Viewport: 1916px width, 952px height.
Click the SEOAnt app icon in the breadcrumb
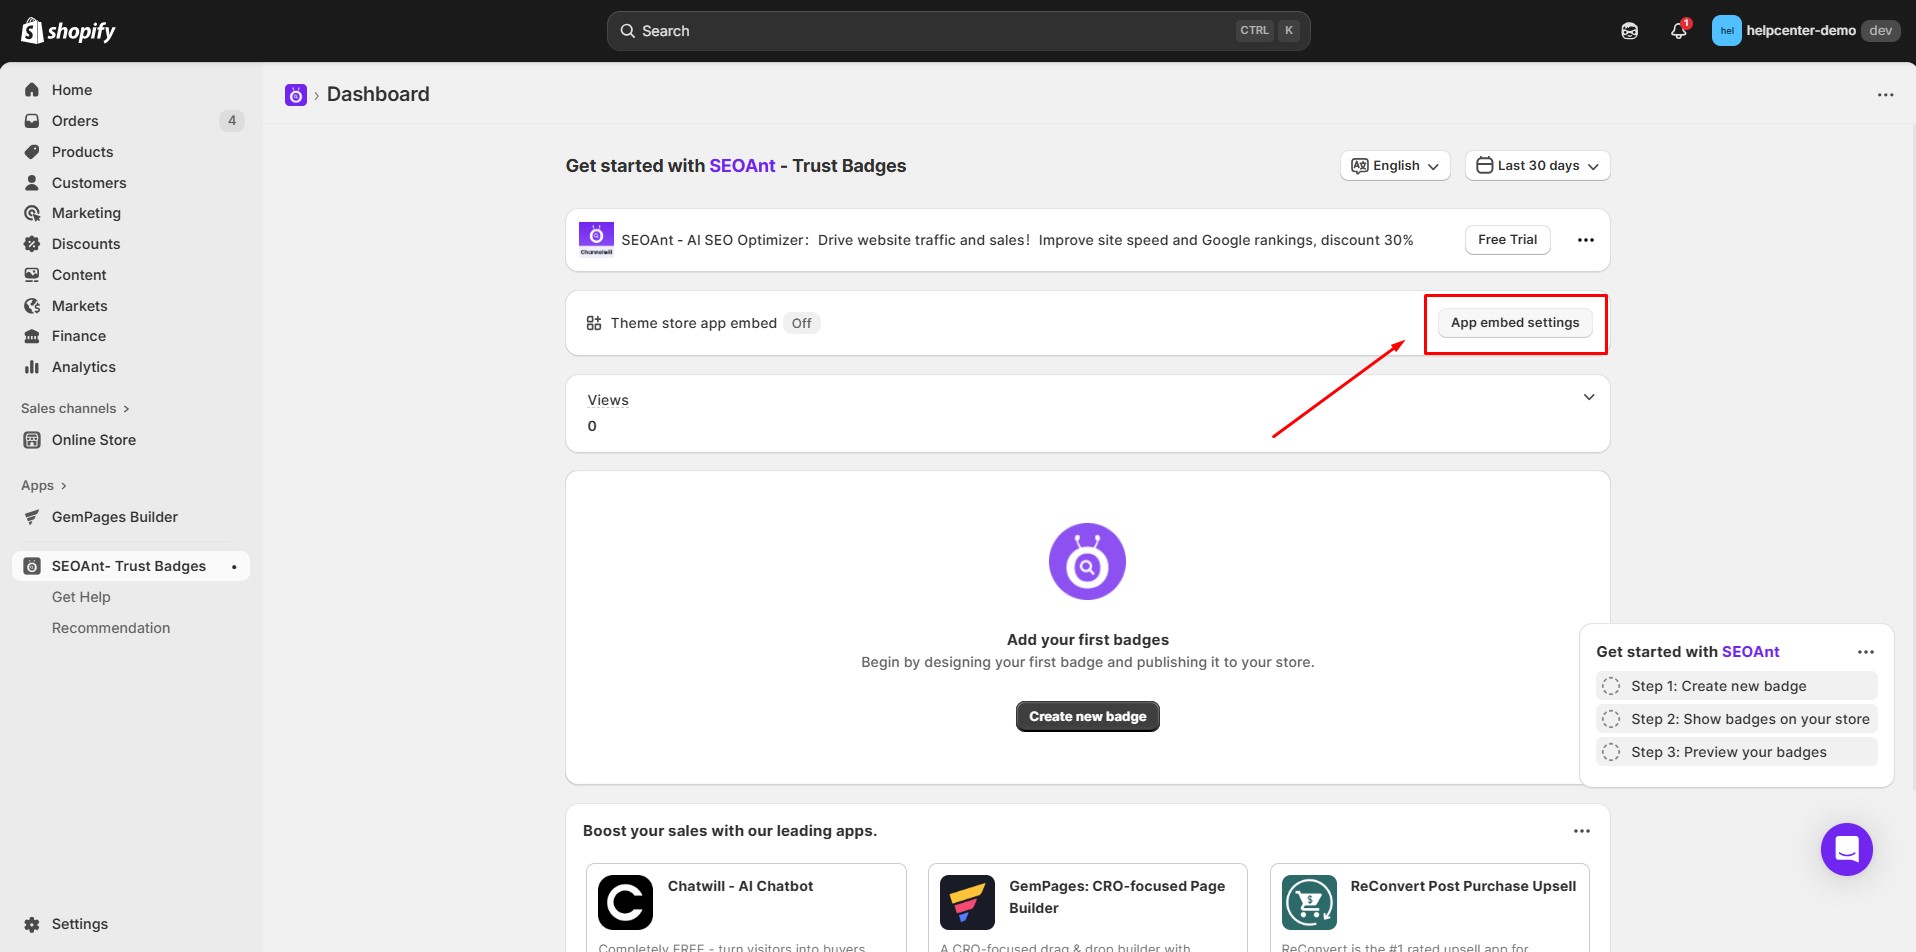tap(296, 95)
